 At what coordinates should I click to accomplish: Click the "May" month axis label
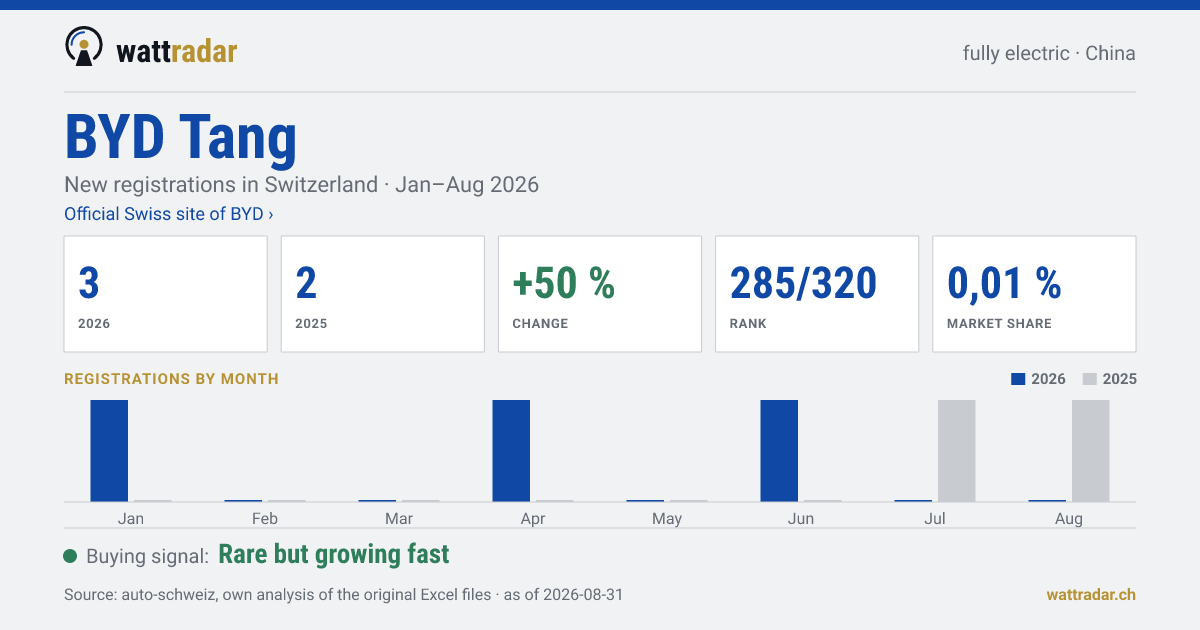[667, 518]
